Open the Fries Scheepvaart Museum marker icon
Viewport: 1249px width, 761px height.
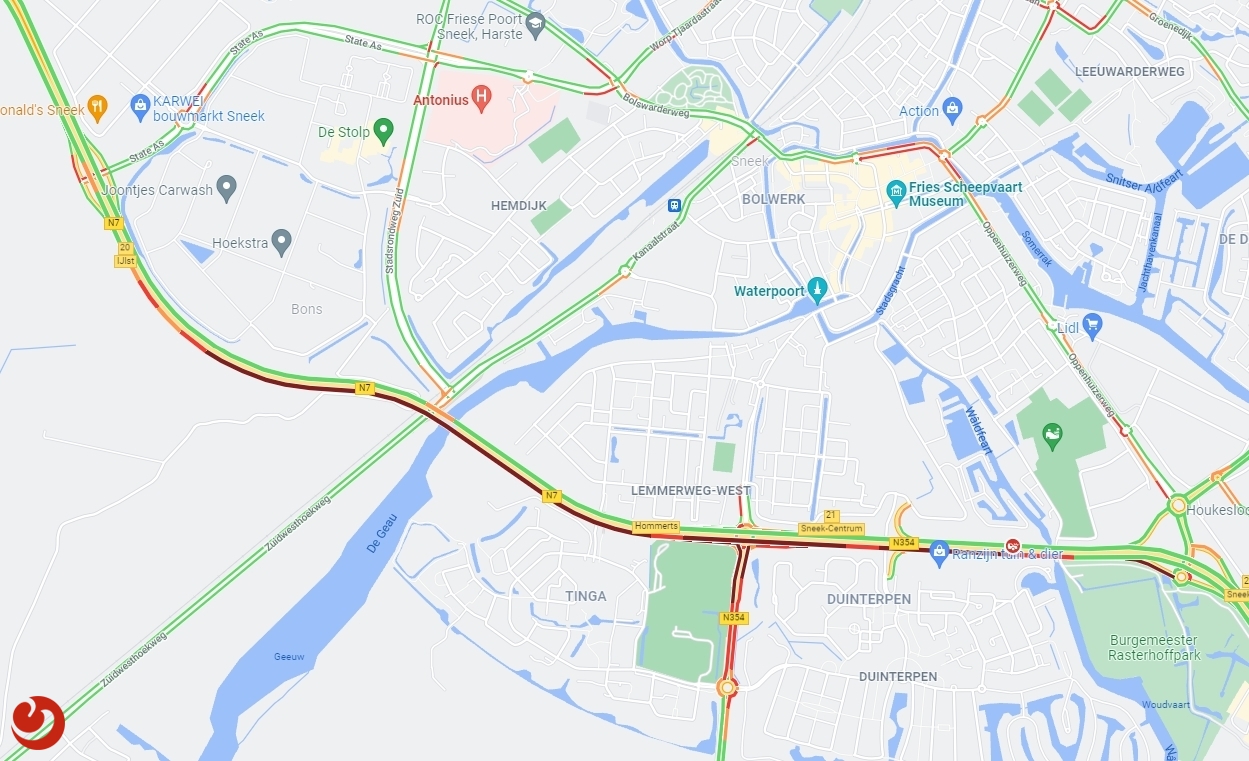click(x=896, y=190)
